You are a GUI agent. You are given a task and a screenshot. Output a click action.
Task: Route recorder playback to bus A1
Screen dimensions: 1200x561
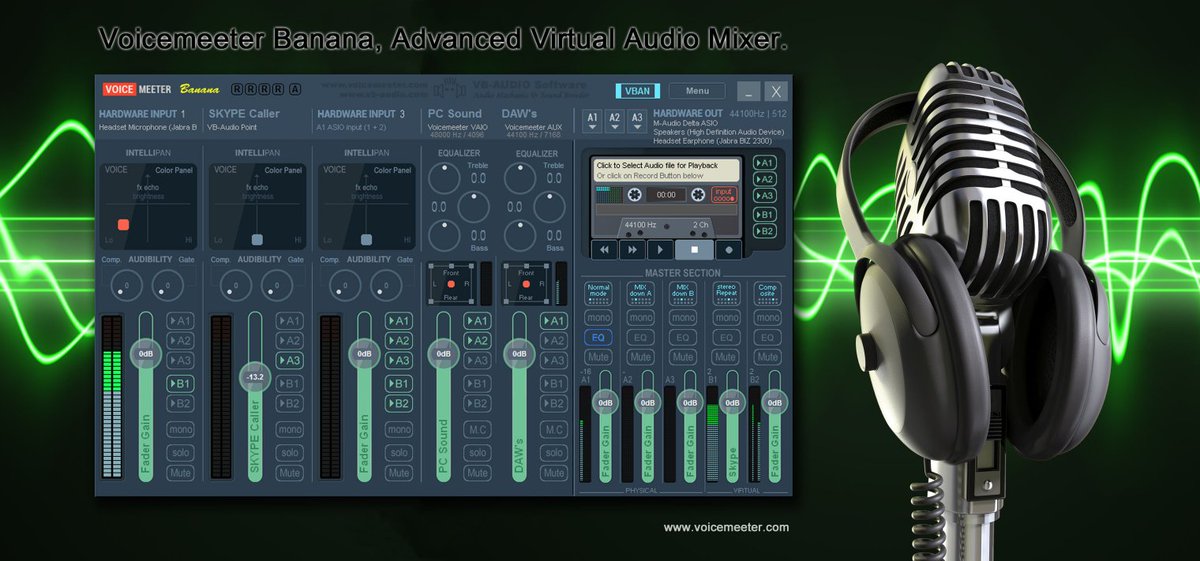click(765, 163)
